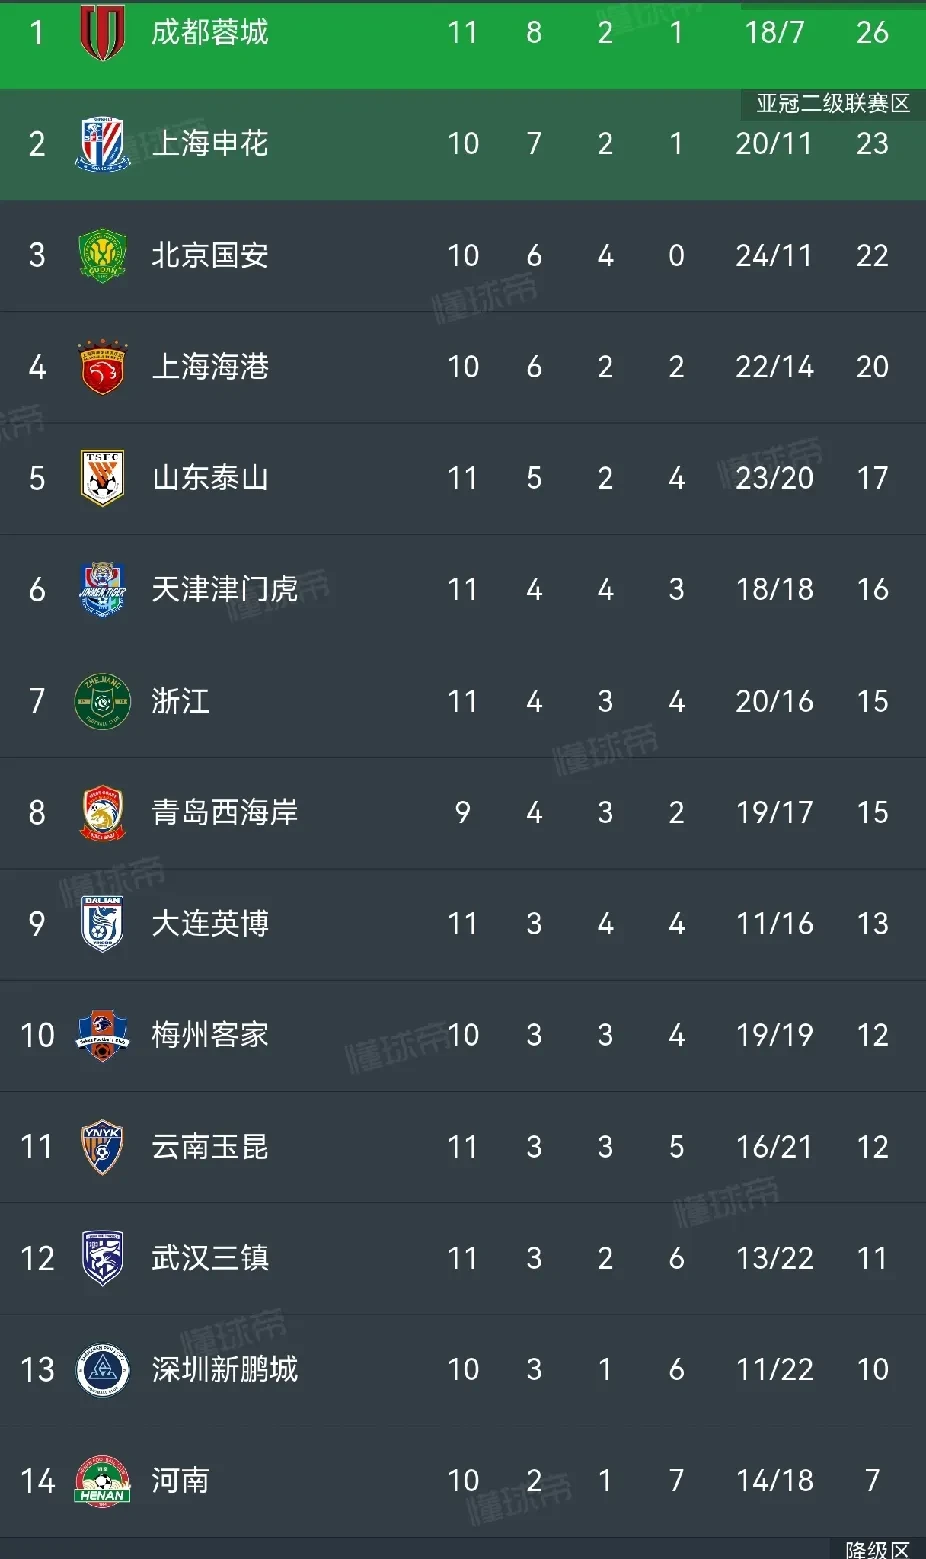The width and height of the screenshot is (926, 1559).
Task: Open the Wuhan Three Towns (武汉三镇) crest
Action: point(102,1258)
